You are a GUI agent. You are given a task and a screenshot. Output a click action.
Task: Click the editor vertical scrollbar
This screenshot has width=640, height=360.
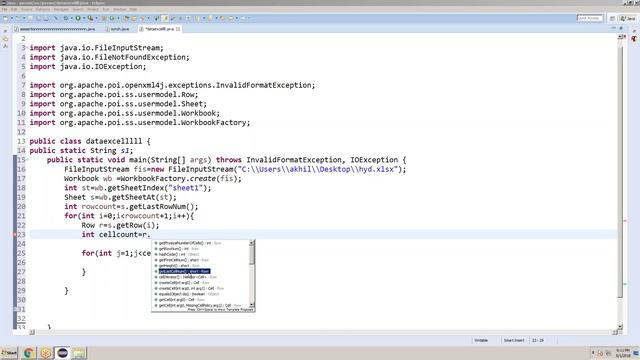tap(620, 171)
